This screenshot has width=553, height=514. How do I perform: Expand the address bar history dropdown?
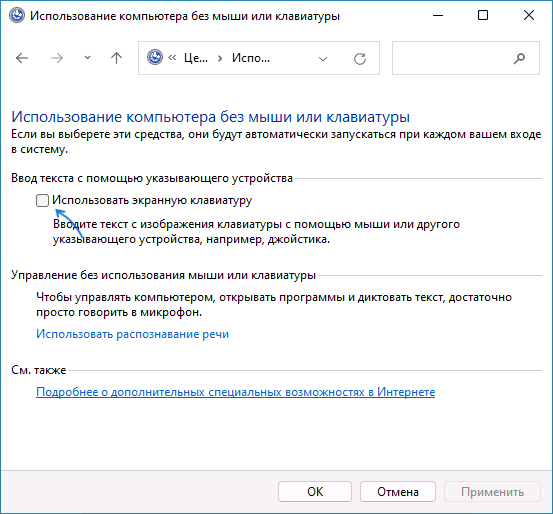pyautogui.click(x=323, y=59)
